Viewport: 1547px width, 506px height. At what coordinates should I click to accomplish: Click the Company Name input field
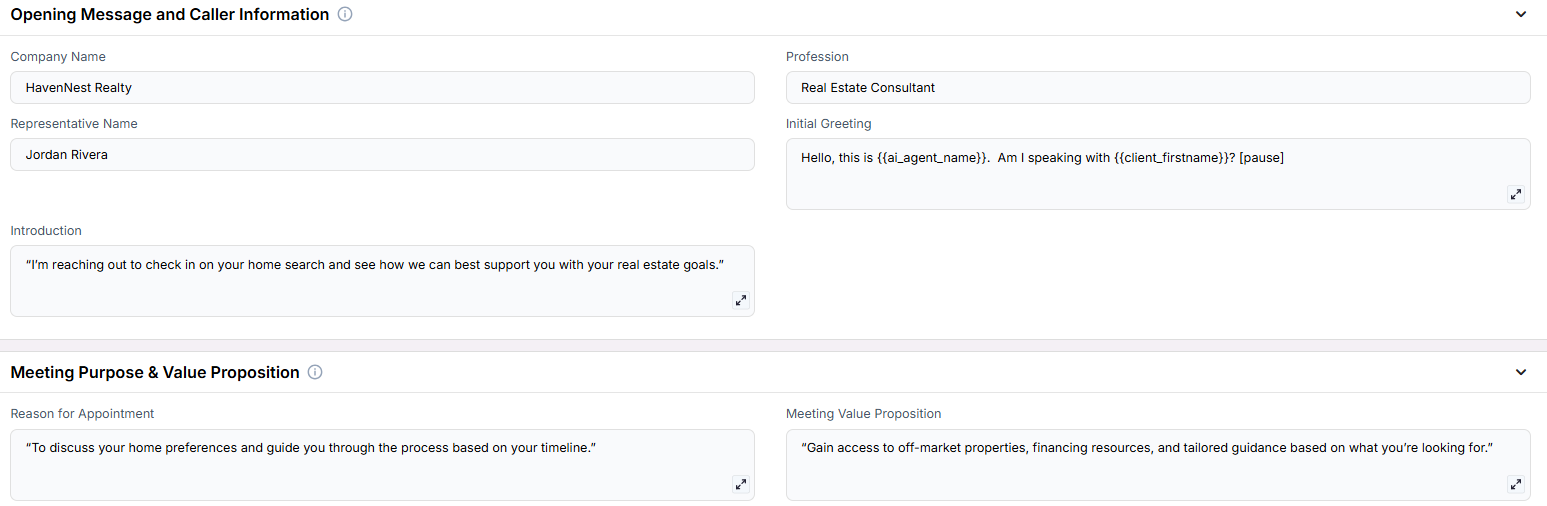click(x=382, y=87)
